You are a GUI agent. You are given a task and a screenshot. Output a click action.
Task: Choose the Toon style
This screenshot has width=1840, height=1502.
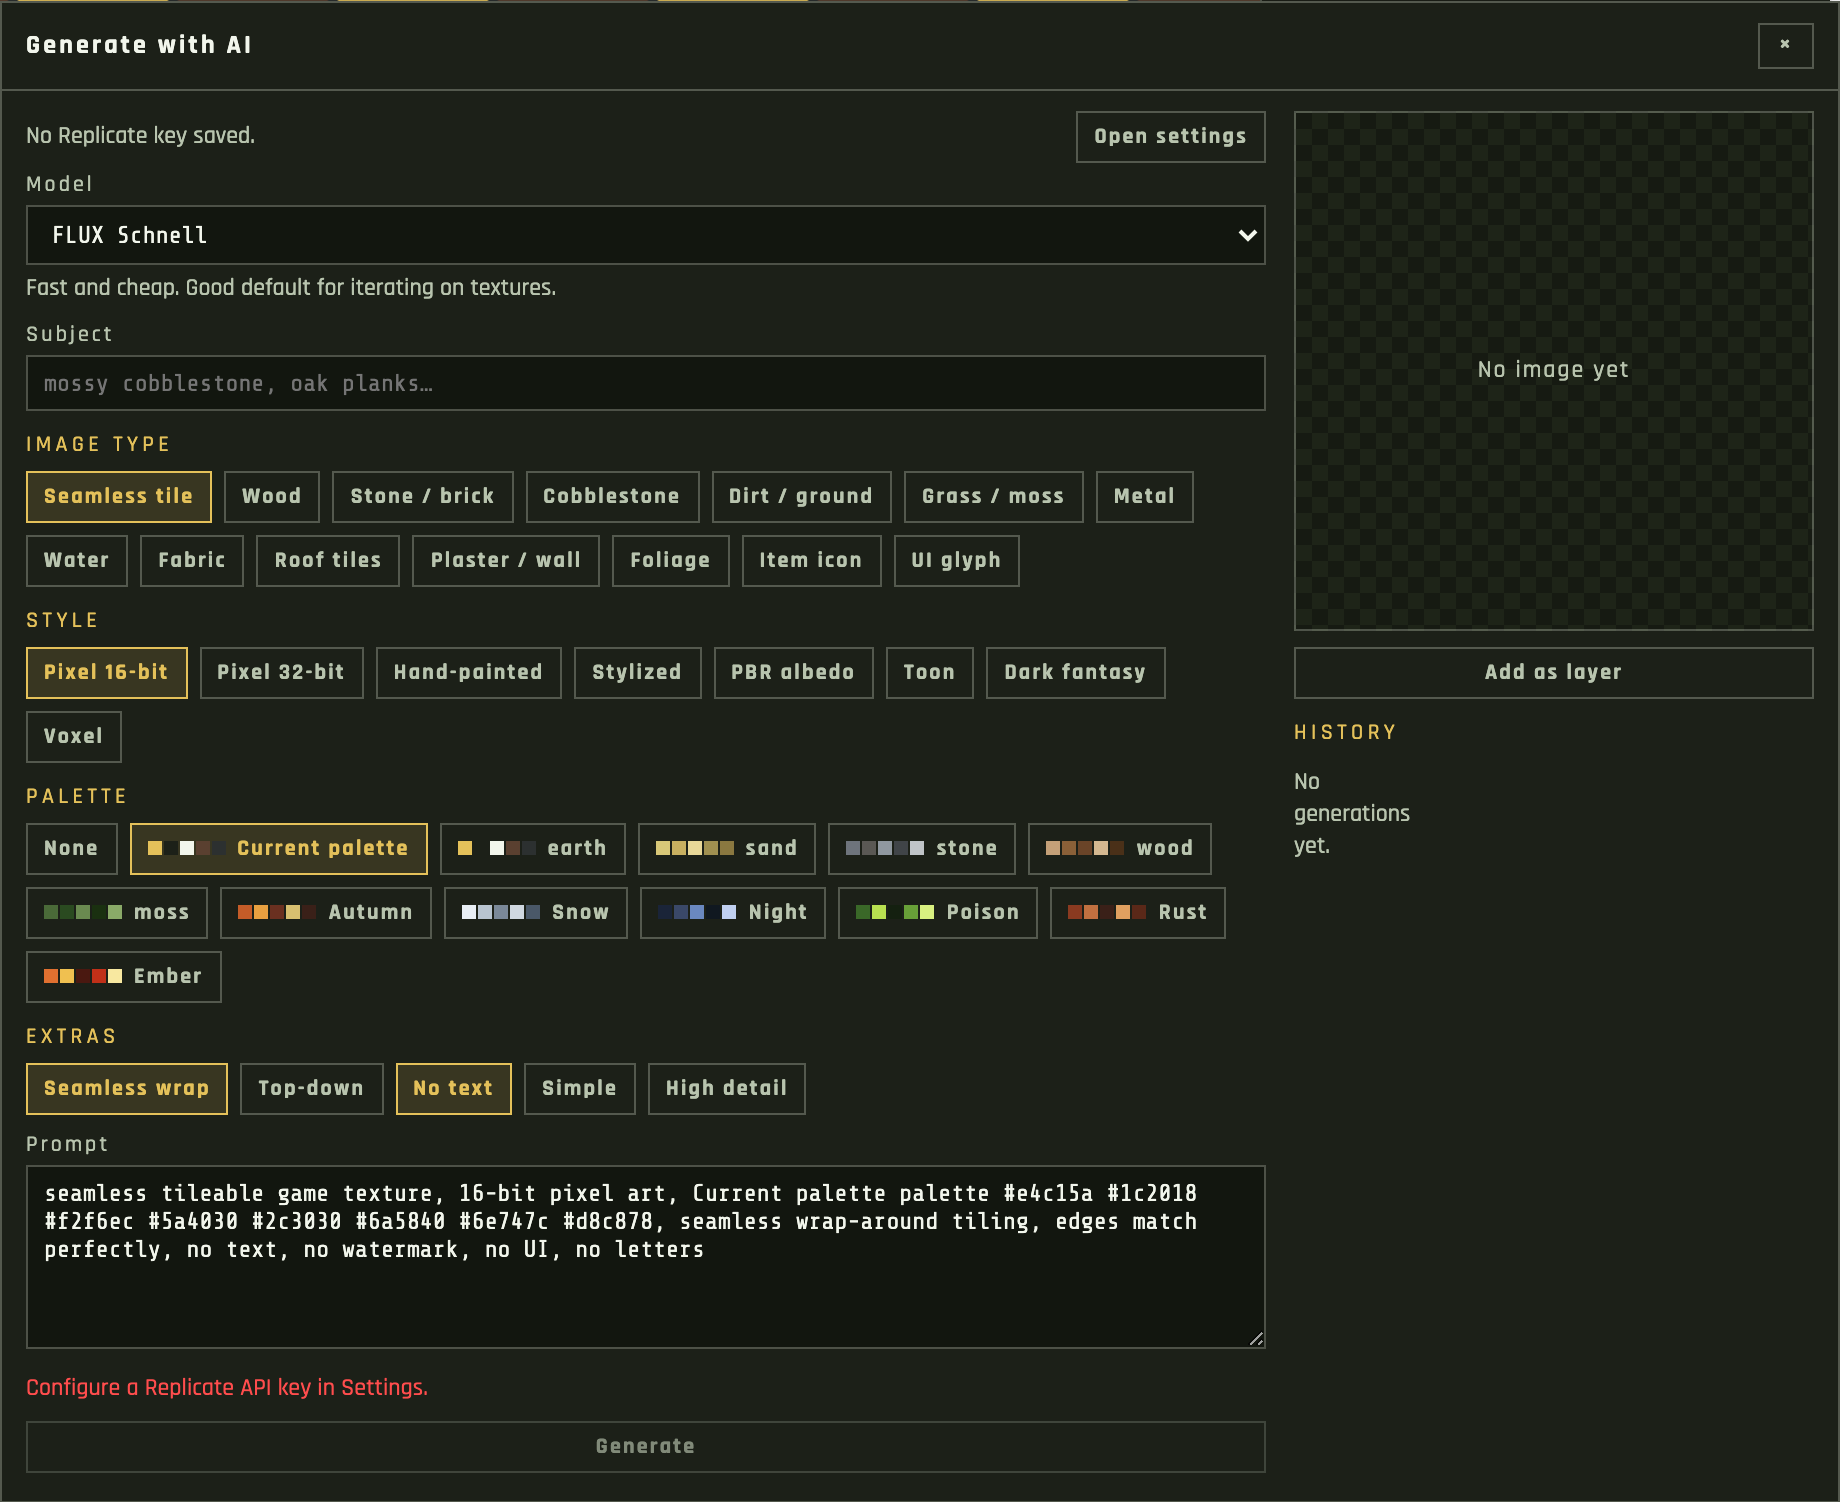pyautogui.click(x=929, y=672)
